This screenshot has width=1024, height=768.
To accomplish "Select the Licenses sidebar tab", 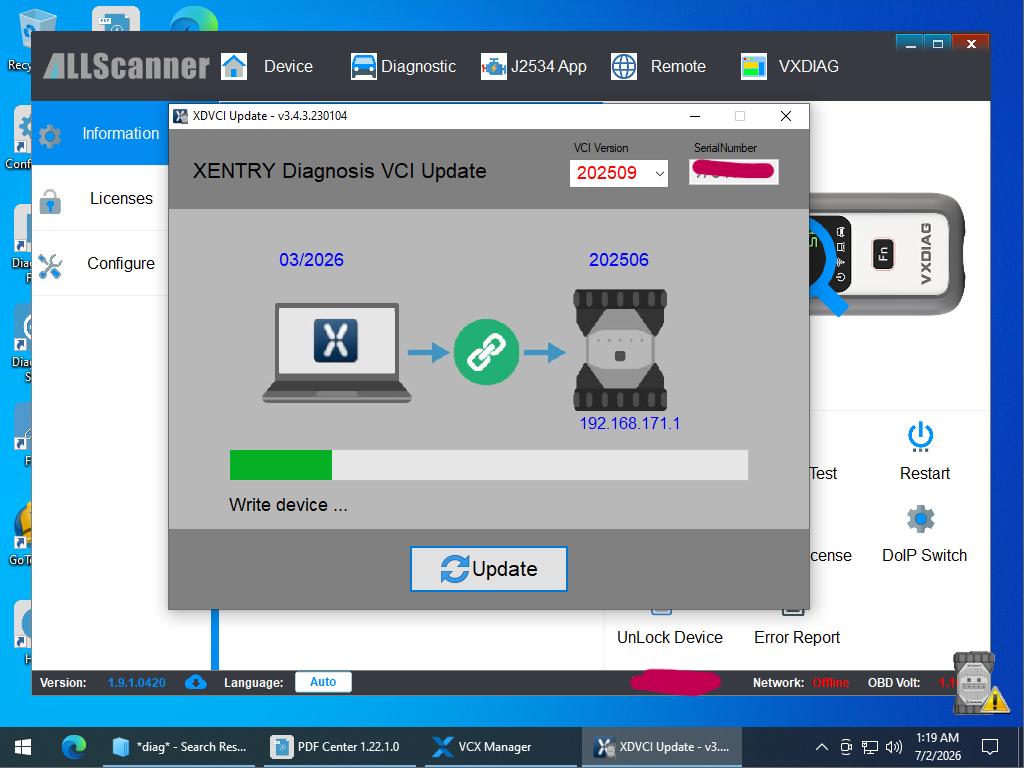I will tap(100, 199).
